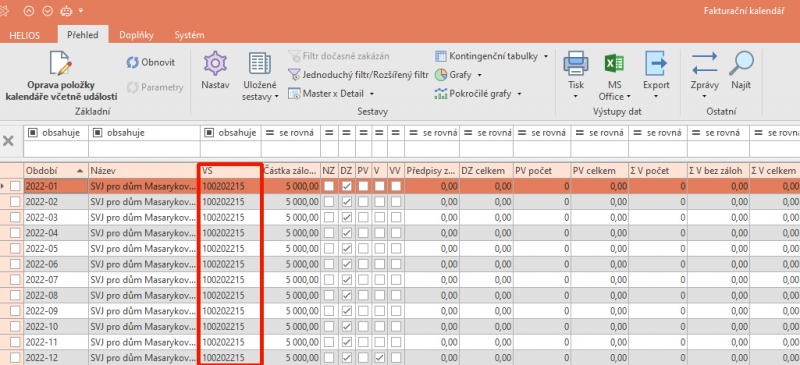Click Pokročilé grafy chart icon
Viewport: 800px width, 365px height.
[x=440, y=94]
